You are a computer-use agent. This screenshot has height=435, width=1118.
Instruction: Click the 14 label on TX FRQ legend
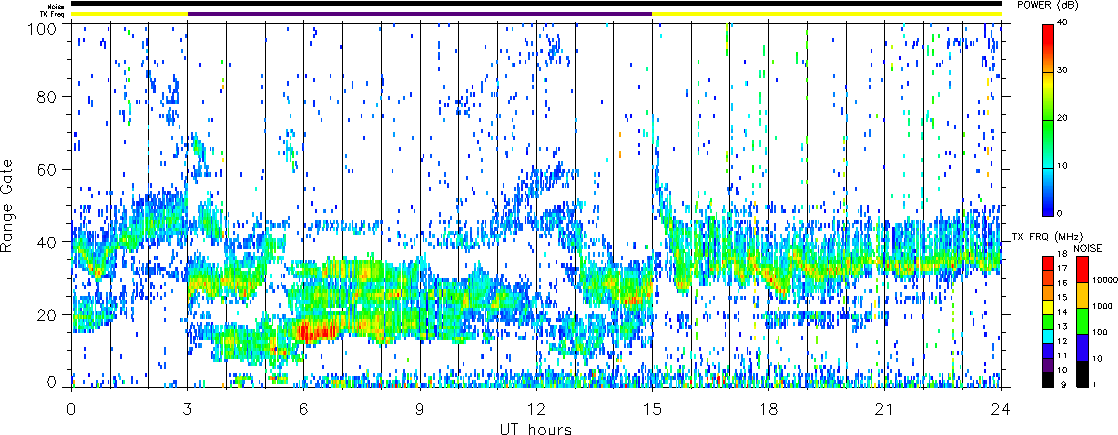(1062, 312)
